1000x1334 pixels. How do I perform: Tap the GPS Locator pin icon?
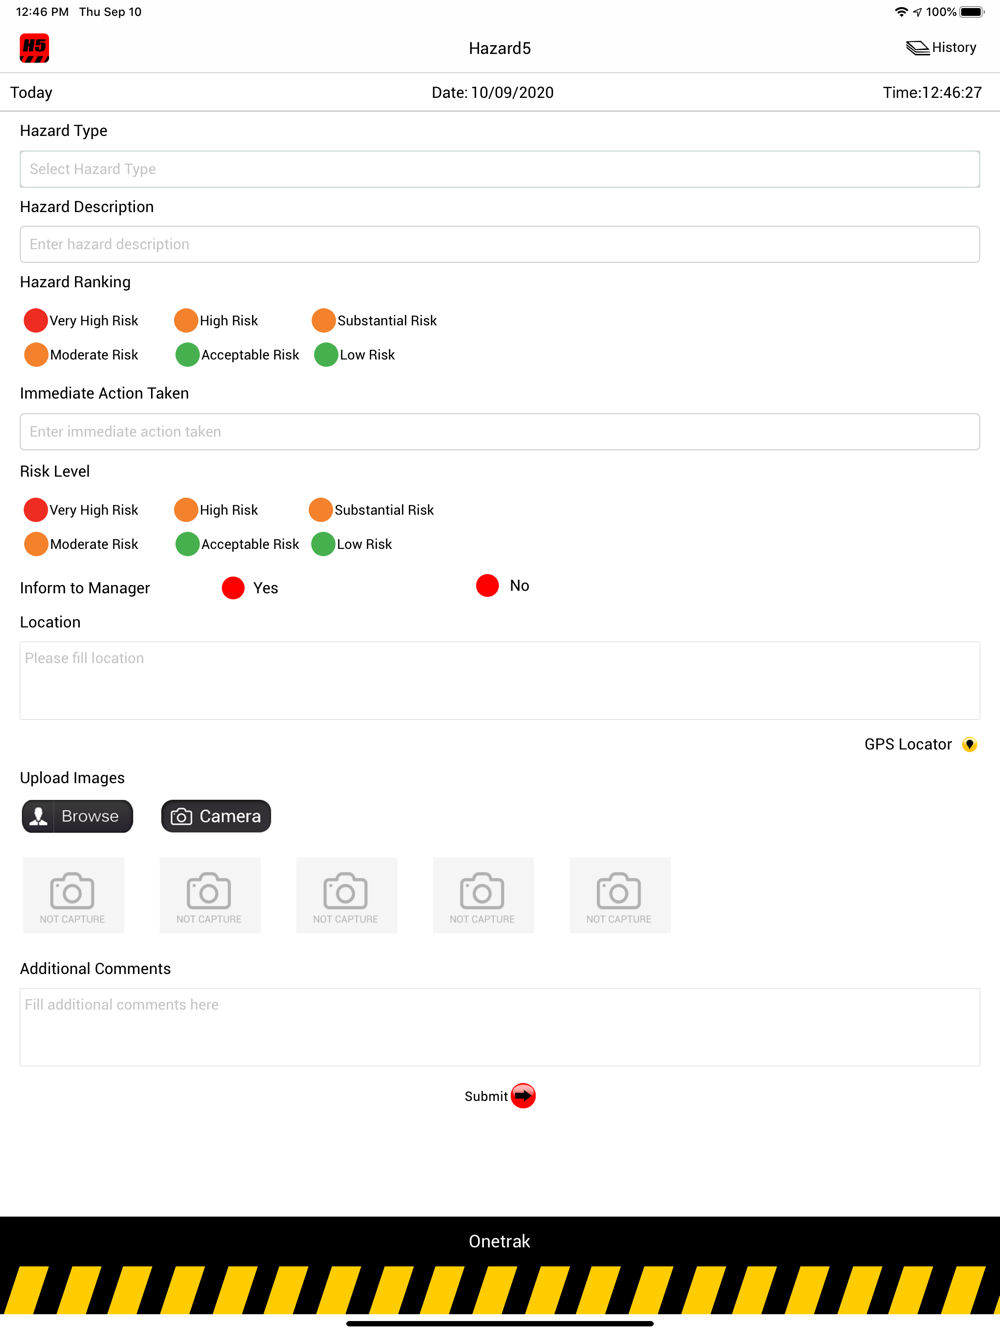click(969, 745)
